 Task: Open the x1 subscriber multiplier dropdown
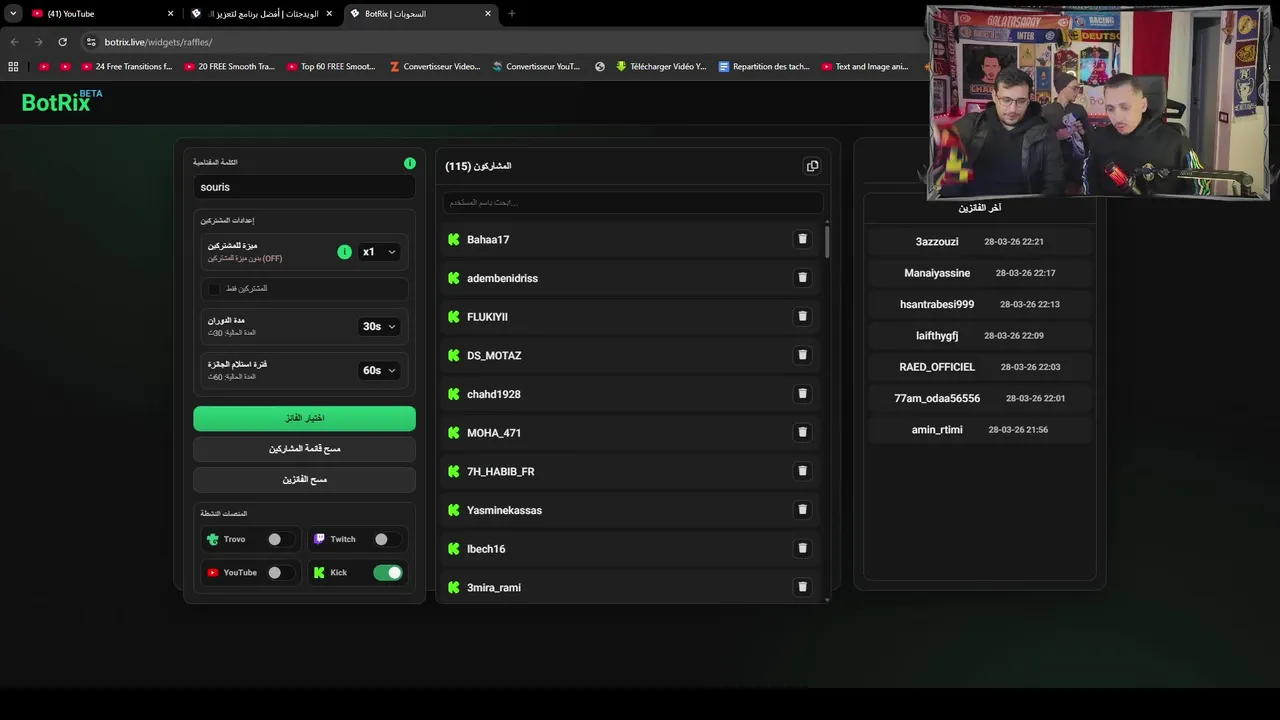coord(379,252)
